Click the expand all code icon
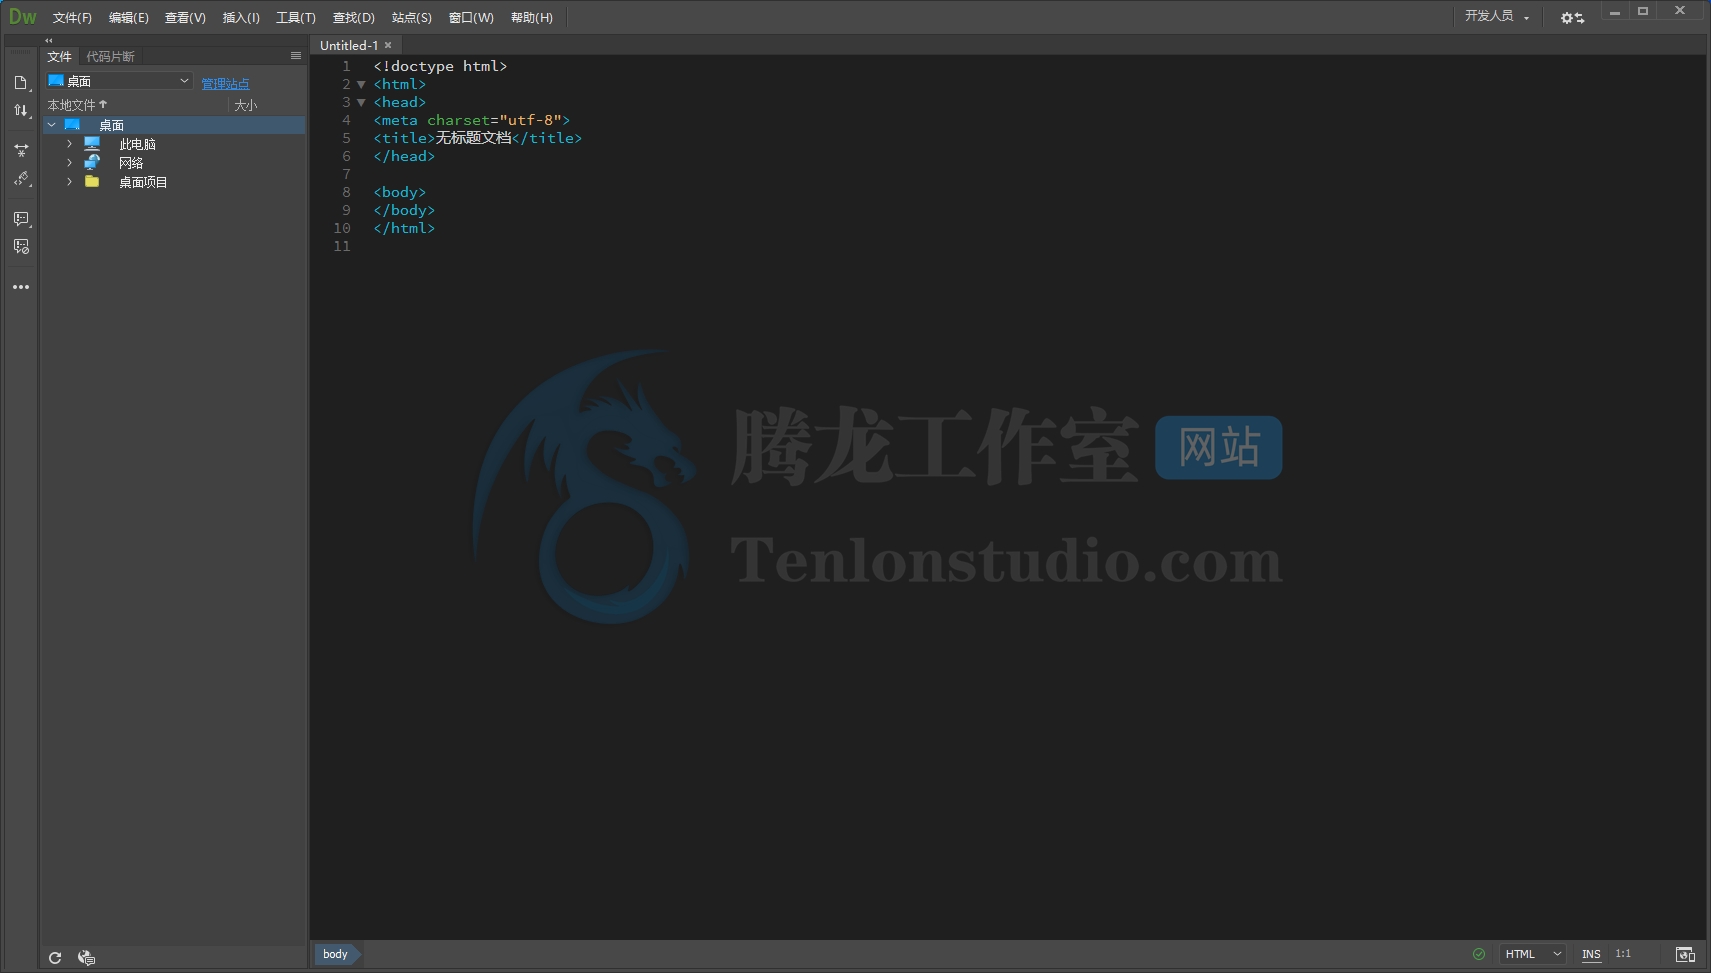This screenshot has width=1711, height=973. pos(21,150)
